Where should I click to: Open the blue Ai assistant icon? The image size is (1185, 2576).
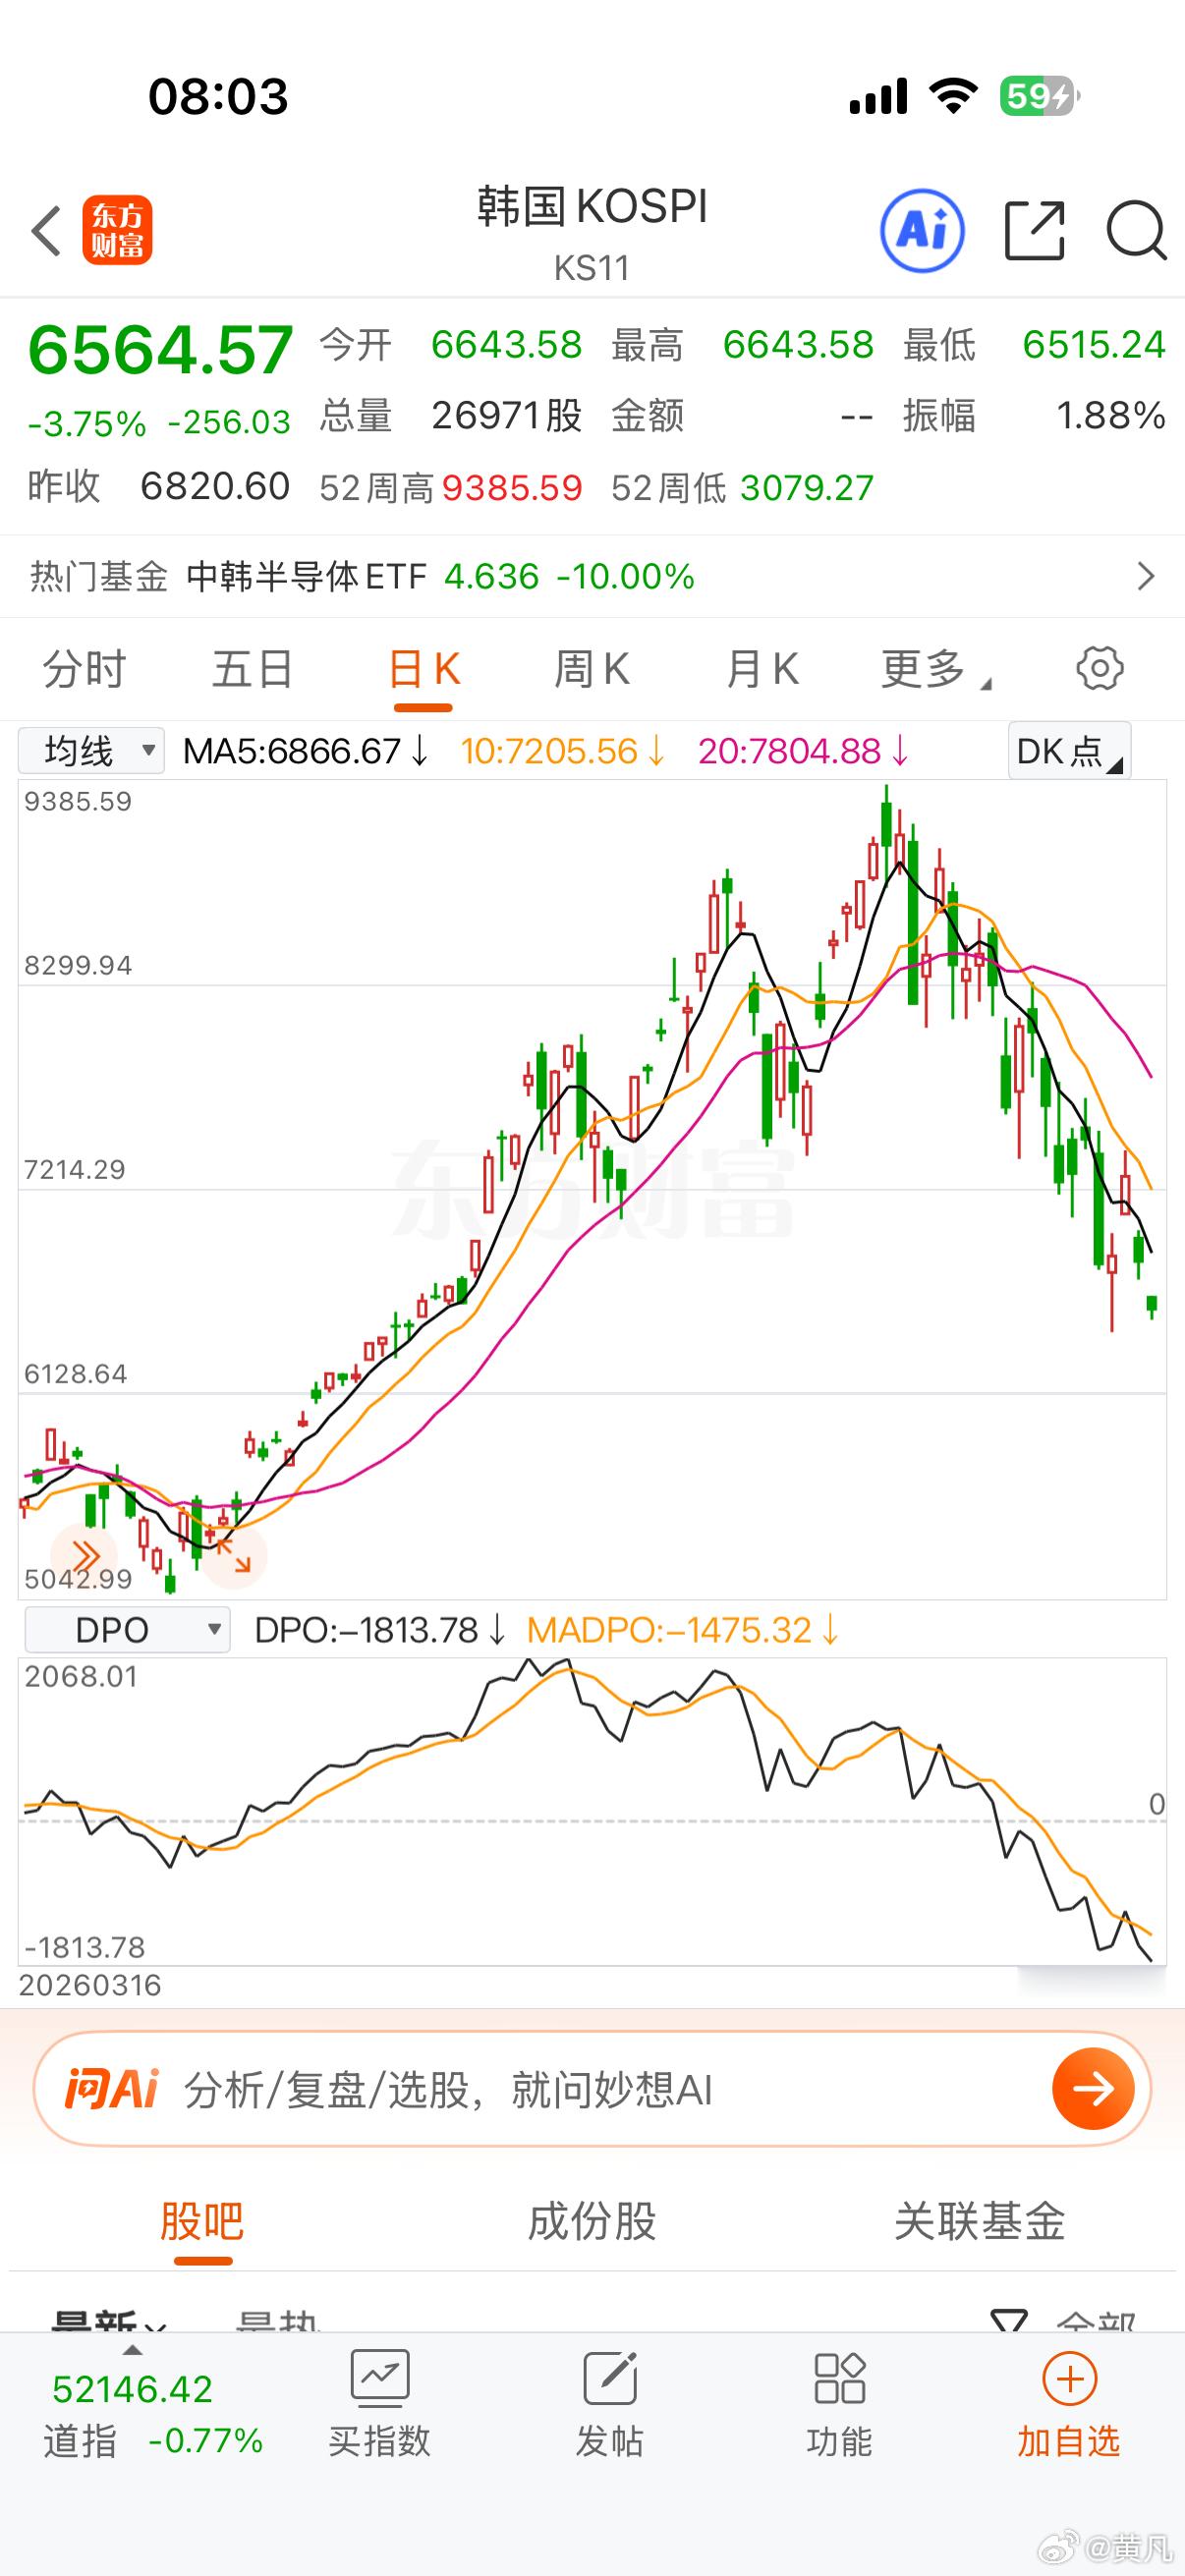922,231
